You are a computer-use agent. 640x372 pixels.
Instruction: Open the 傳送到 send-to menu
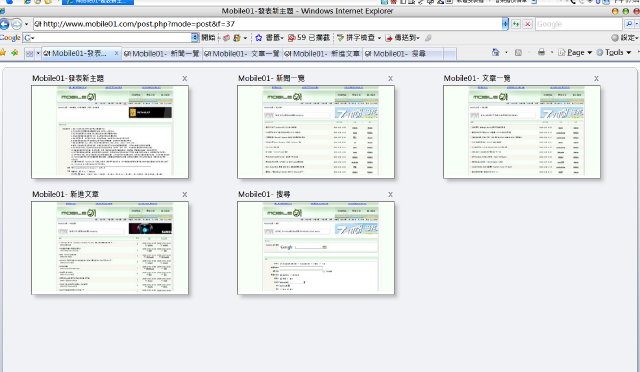pyautogui.click(x=402, y=38)
